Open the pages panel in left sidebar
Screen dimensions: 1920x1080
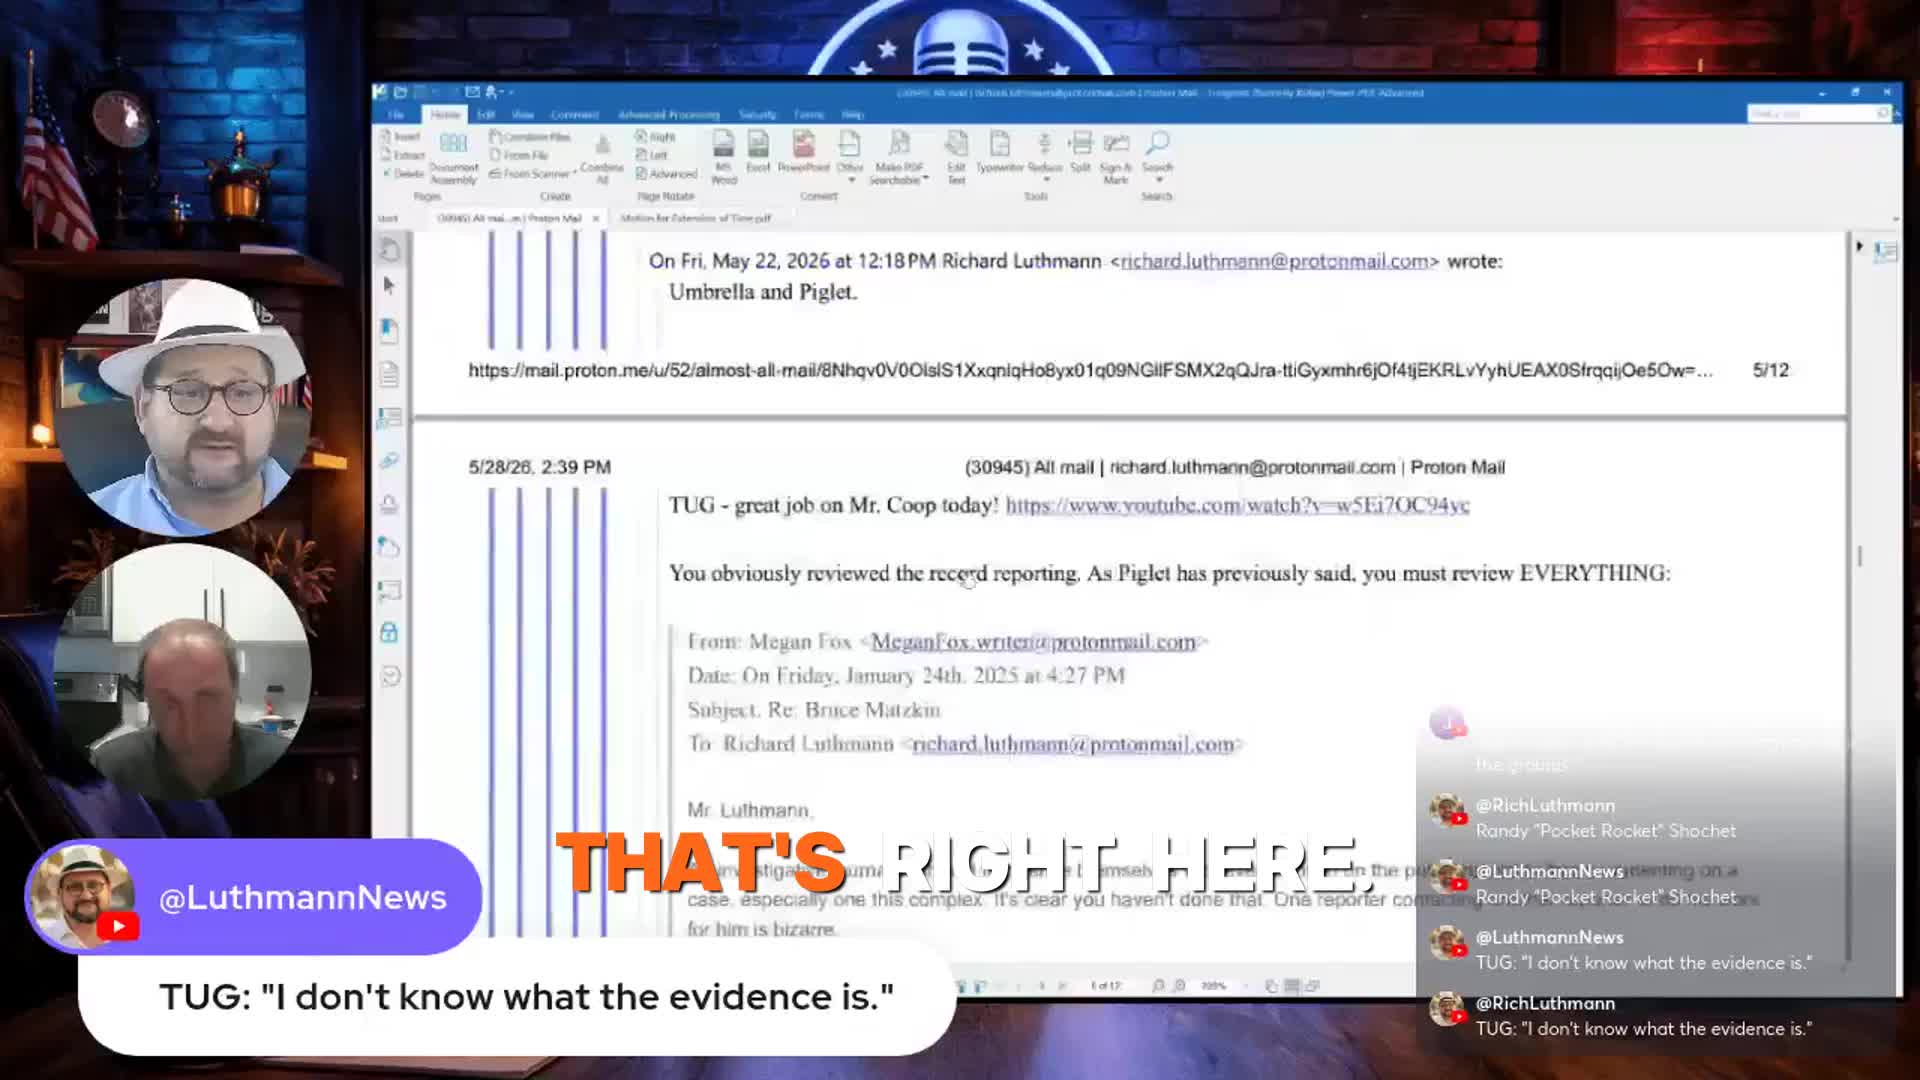click(389, 374)
